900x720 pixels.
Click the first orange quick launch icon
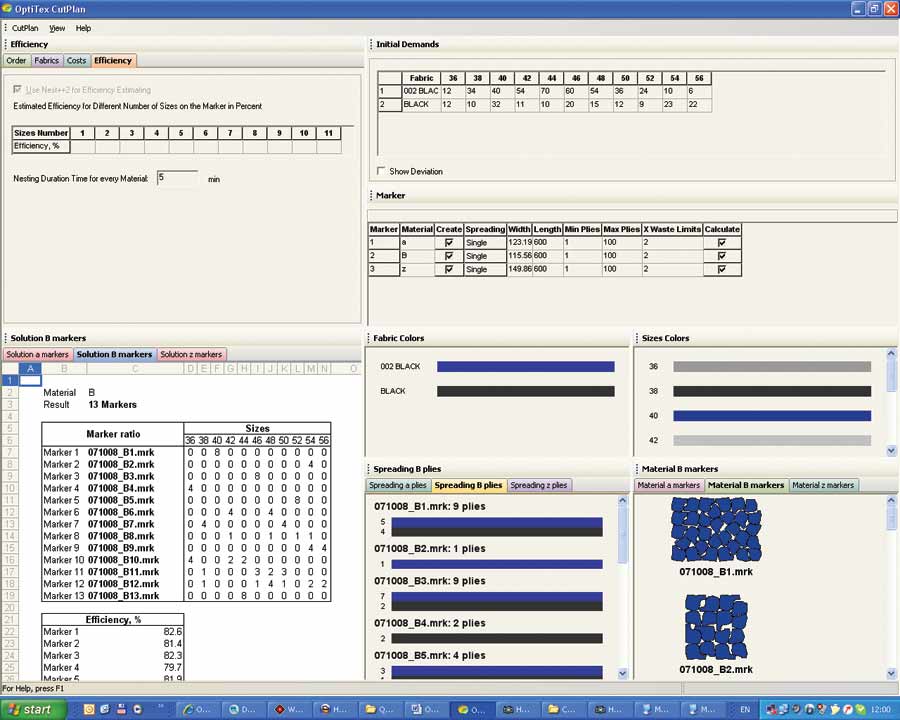point(89,710)
